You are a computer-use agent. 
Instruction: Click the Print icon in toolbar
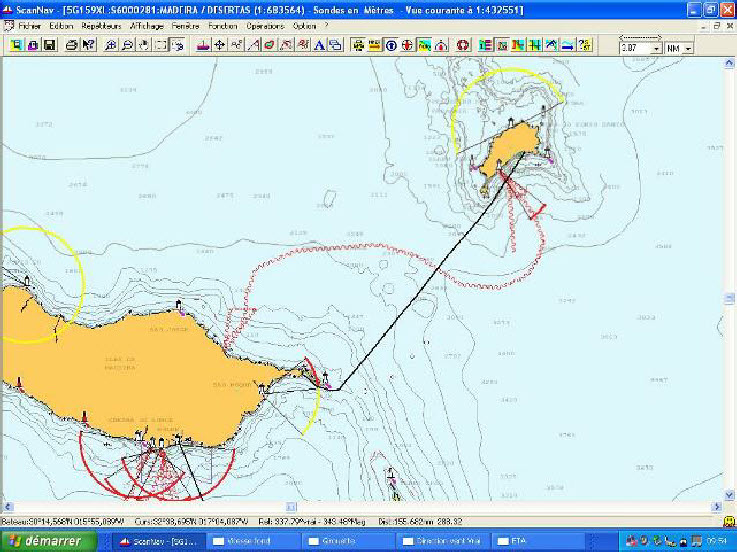(x=72, y=45)
